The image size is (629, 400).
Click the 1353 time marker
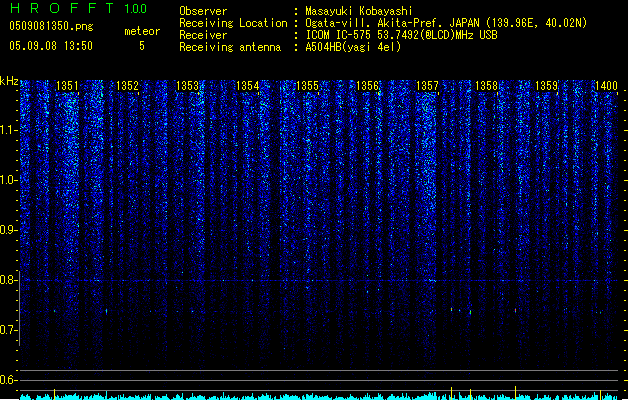pyautogui.click(x=187, y=86)
